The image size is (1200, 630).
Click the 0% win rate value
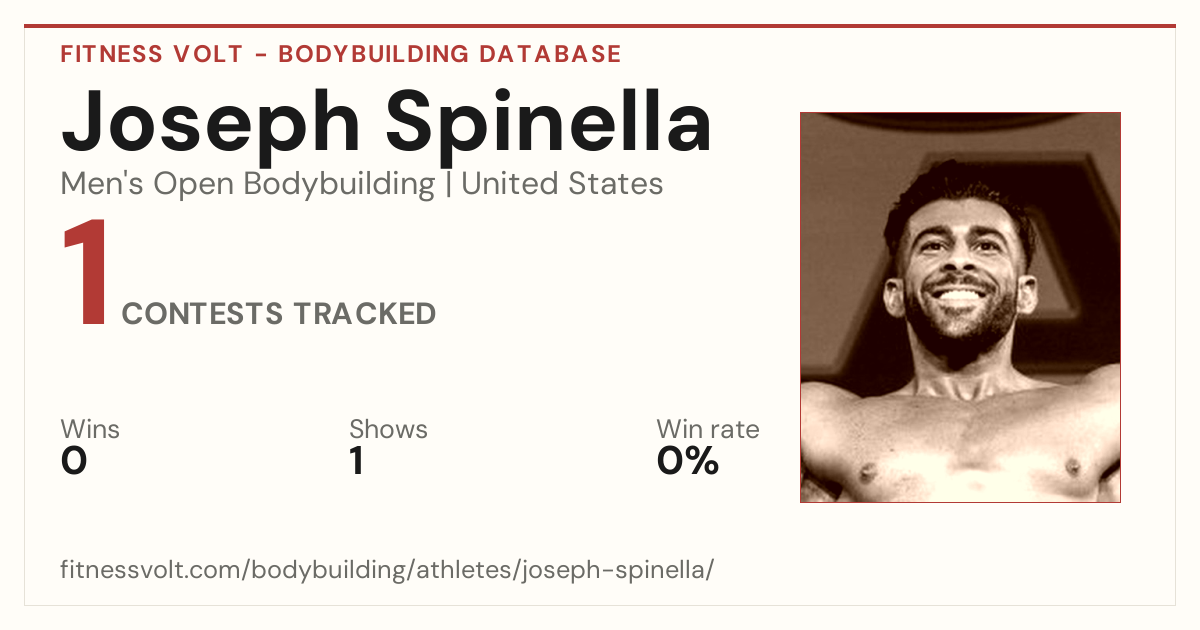pyautogui.click(x=688, y=461)
